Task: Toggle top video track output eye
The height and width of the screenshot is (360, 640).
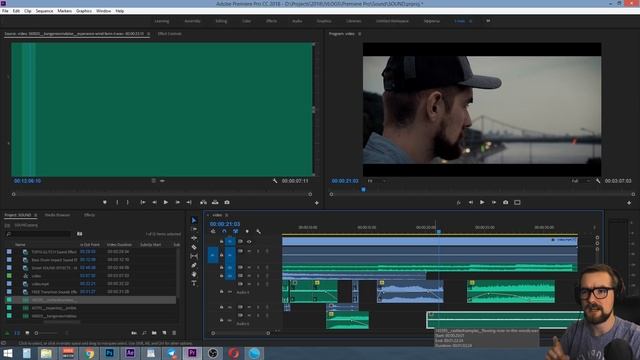Action: tap(249, 242)
